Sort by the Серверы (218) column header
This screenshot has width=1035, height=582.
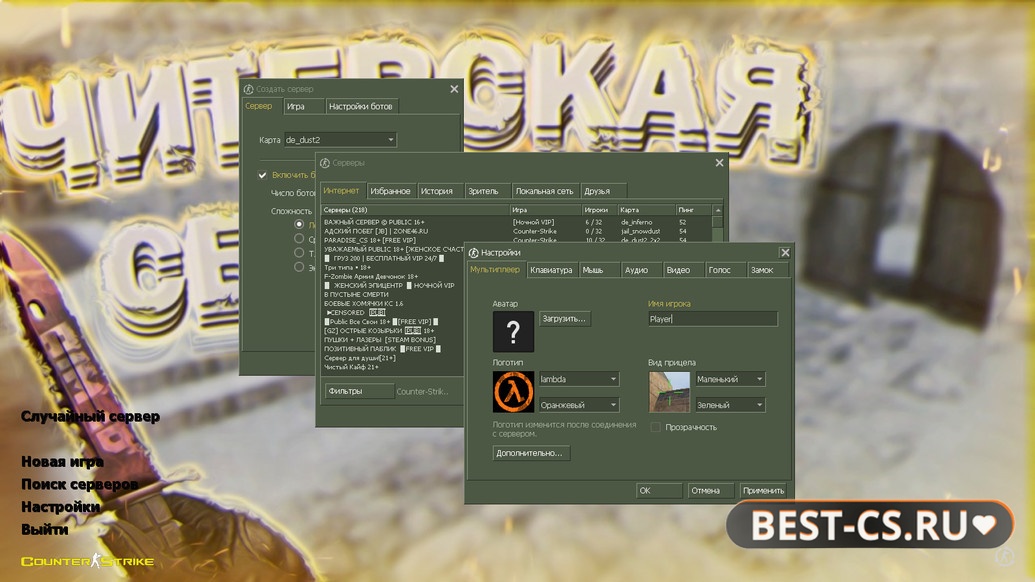(x=415, y=210)
